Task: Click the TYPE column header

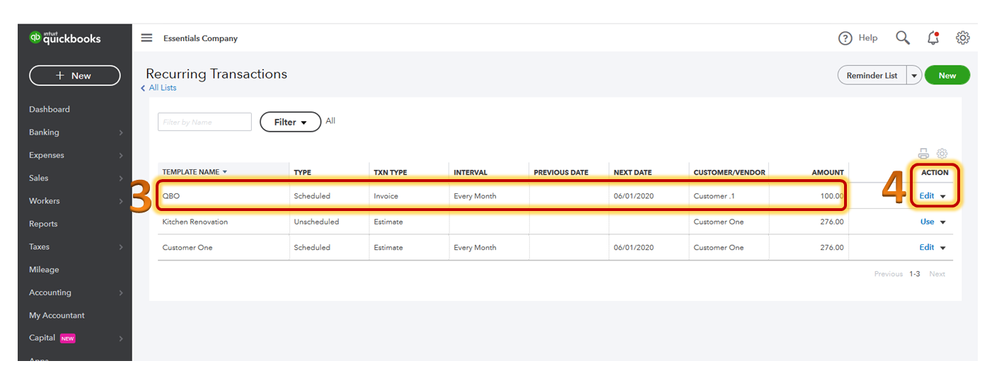Action: click(302, 173)
